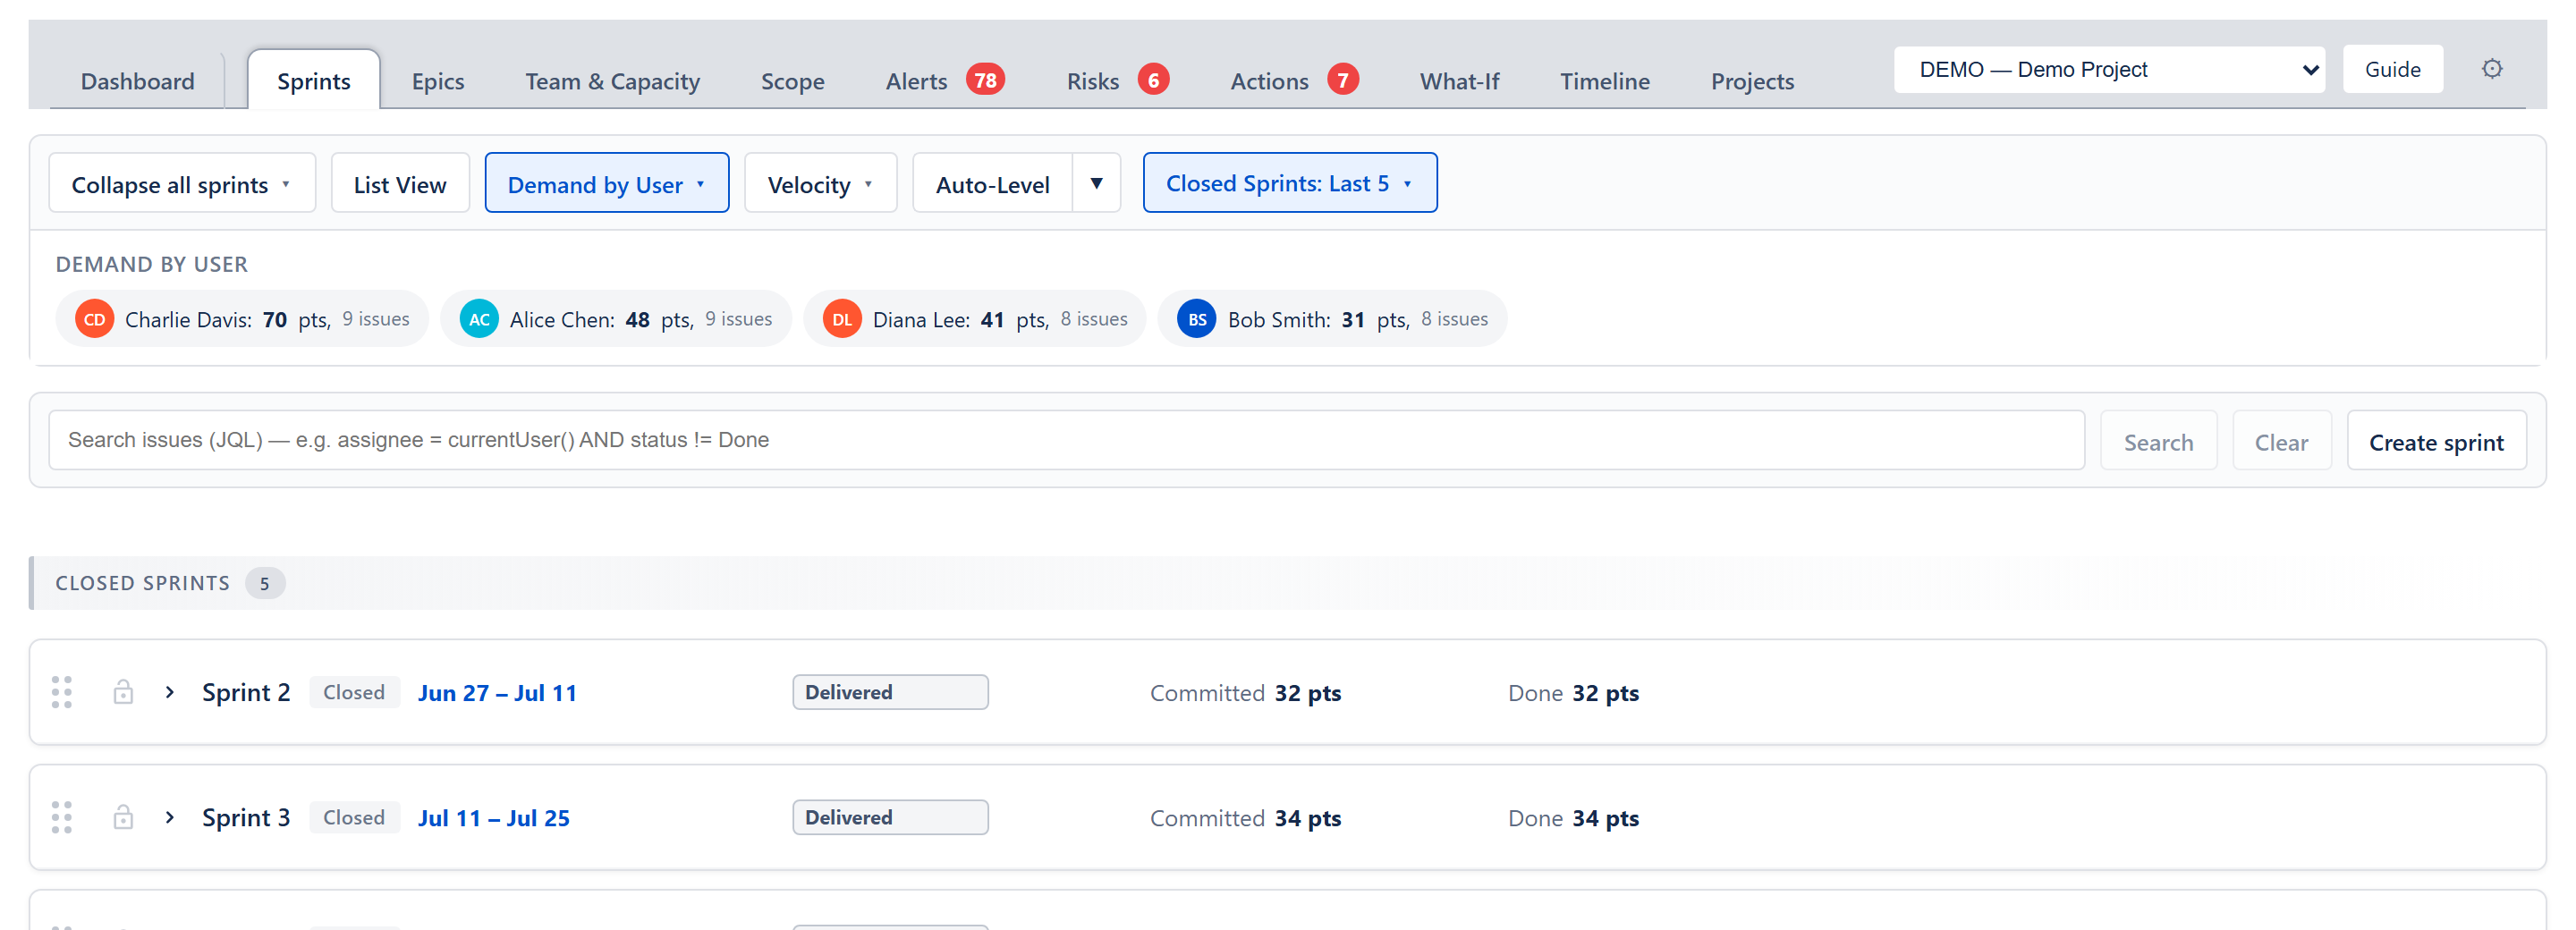Click Sprint 2 Delivered progress bar

pyautogui.click(x=890, y=692)
